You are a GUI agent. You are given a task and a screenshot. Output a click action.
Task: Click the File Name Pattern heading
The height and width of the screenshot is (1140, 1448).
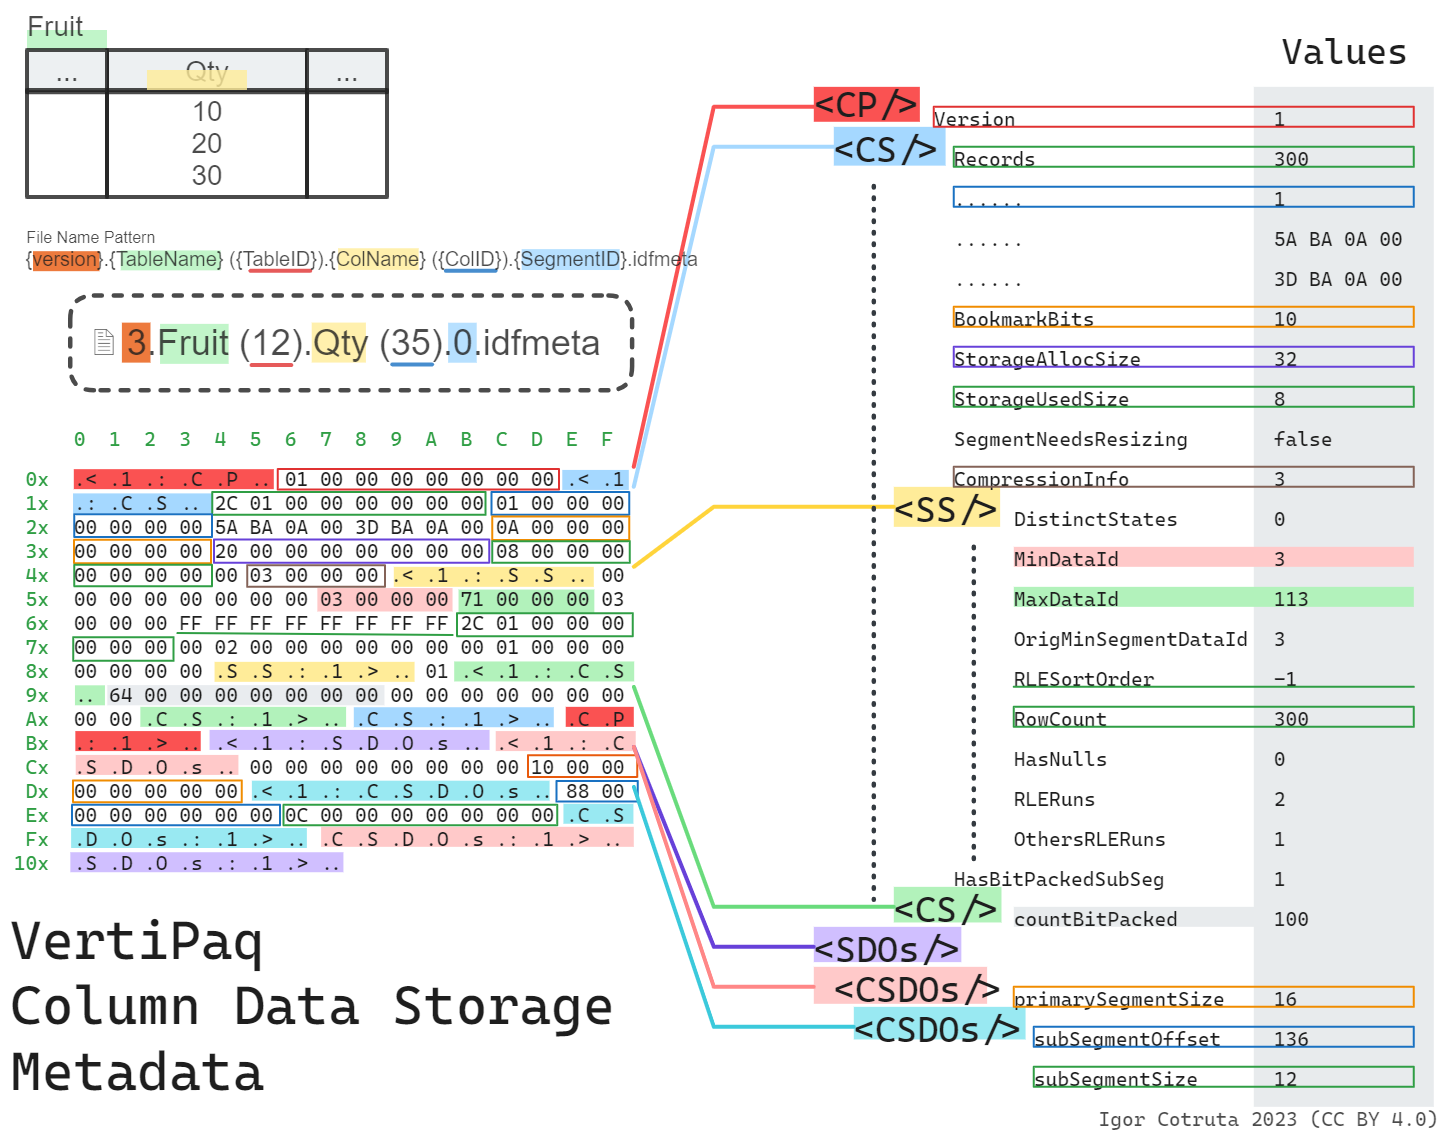91,237
